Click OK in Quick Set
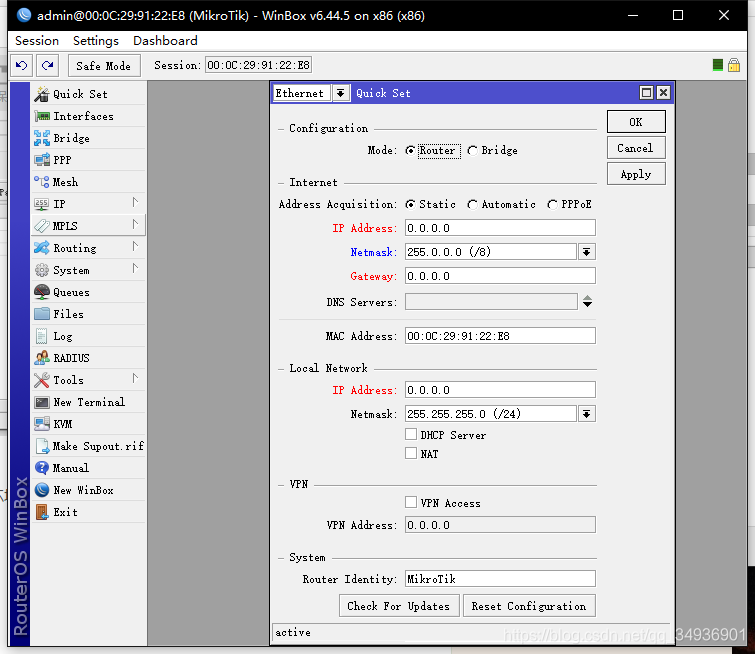 click(636, 122)
